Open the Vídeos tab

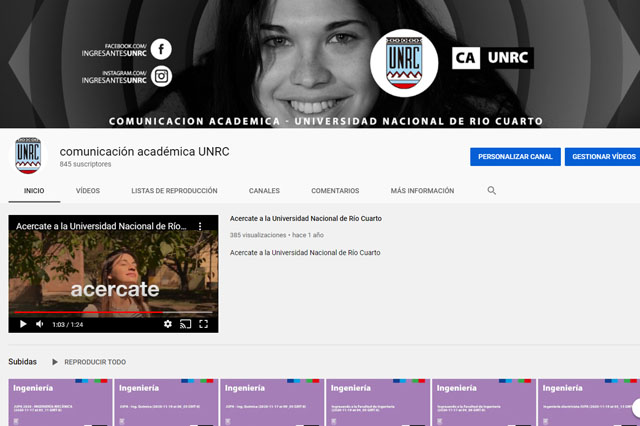click(88, 191)
